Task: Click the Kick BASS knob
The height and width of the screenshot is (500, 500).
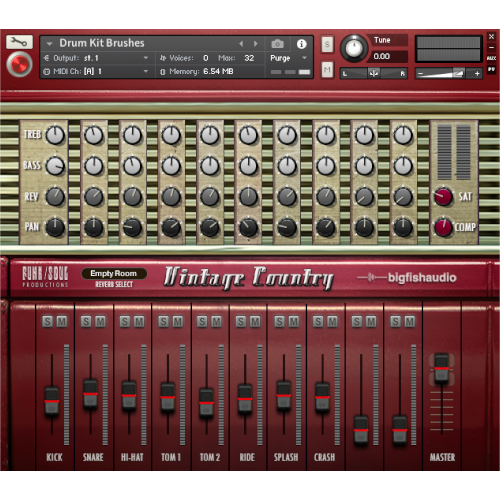Action: point(55,166)
